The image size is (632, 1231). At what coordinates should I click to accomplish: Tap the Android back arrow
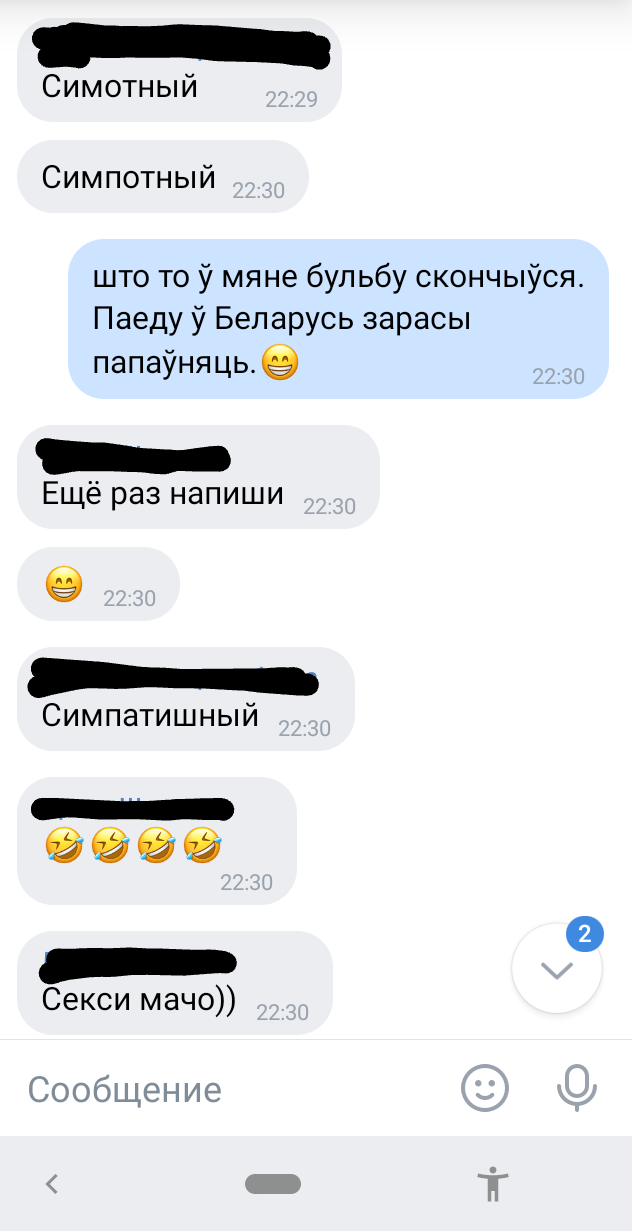point(53,1184)
